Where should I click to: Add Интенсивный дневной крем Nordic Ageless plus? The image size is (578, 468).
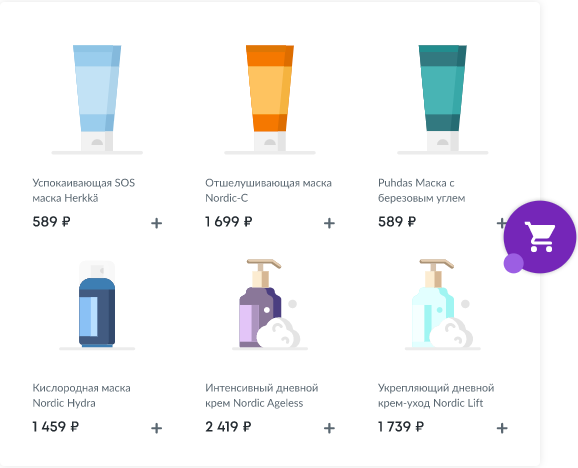[329, 428]
